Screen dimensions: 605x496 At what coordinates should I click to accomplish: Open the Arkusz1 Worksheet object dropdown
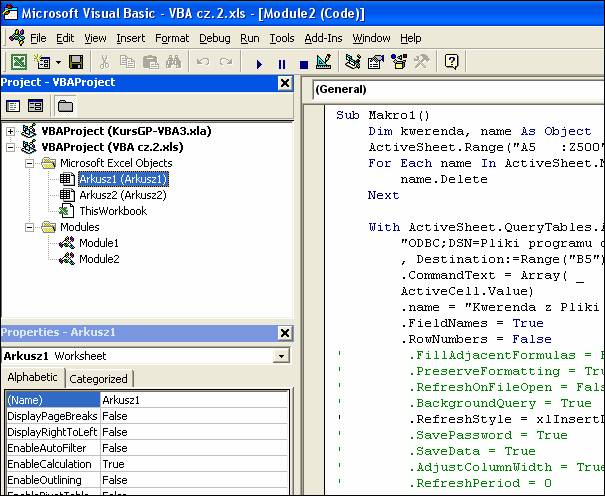[x=281, y=356]
